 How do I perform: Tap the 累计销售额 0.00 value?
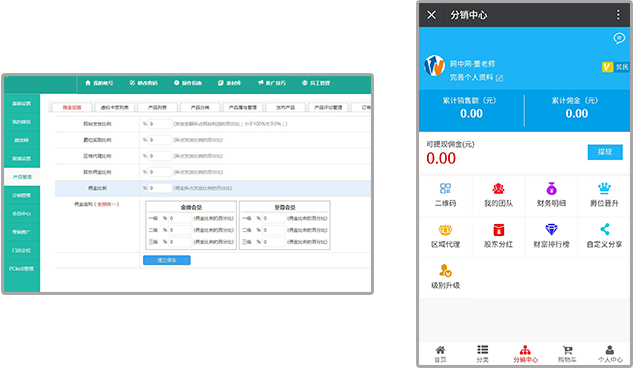point(471,114)
